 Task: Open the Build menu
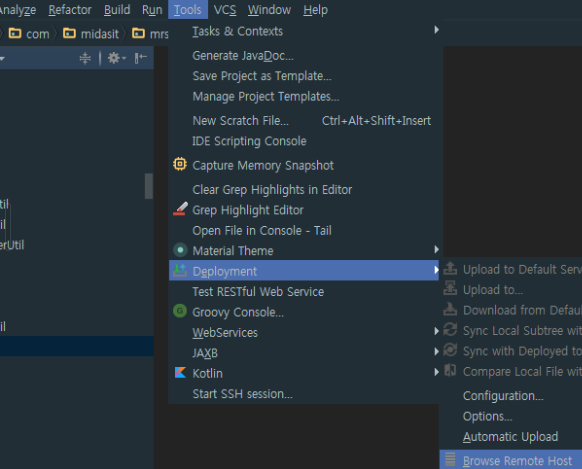117,10
